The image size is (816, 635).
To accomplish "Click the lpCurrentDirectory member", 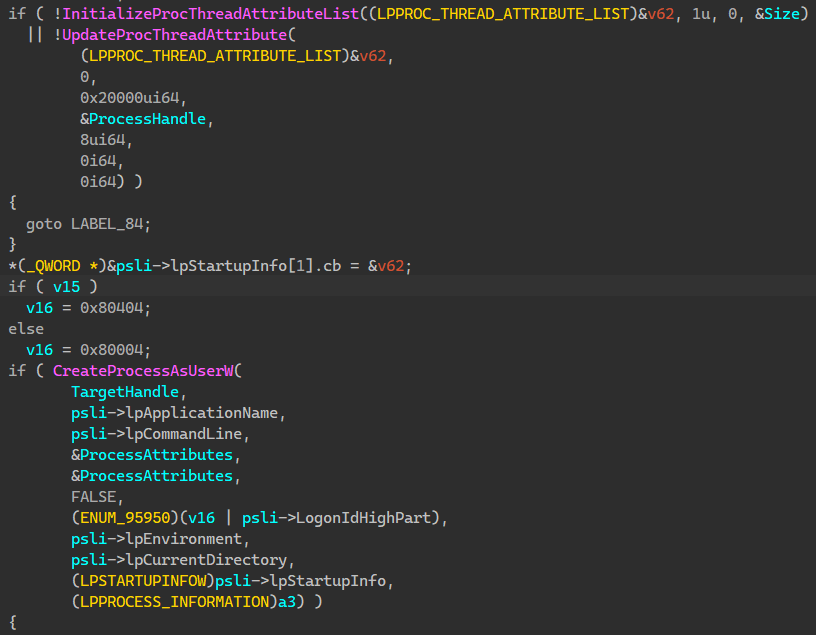I will tap(207, 560).
